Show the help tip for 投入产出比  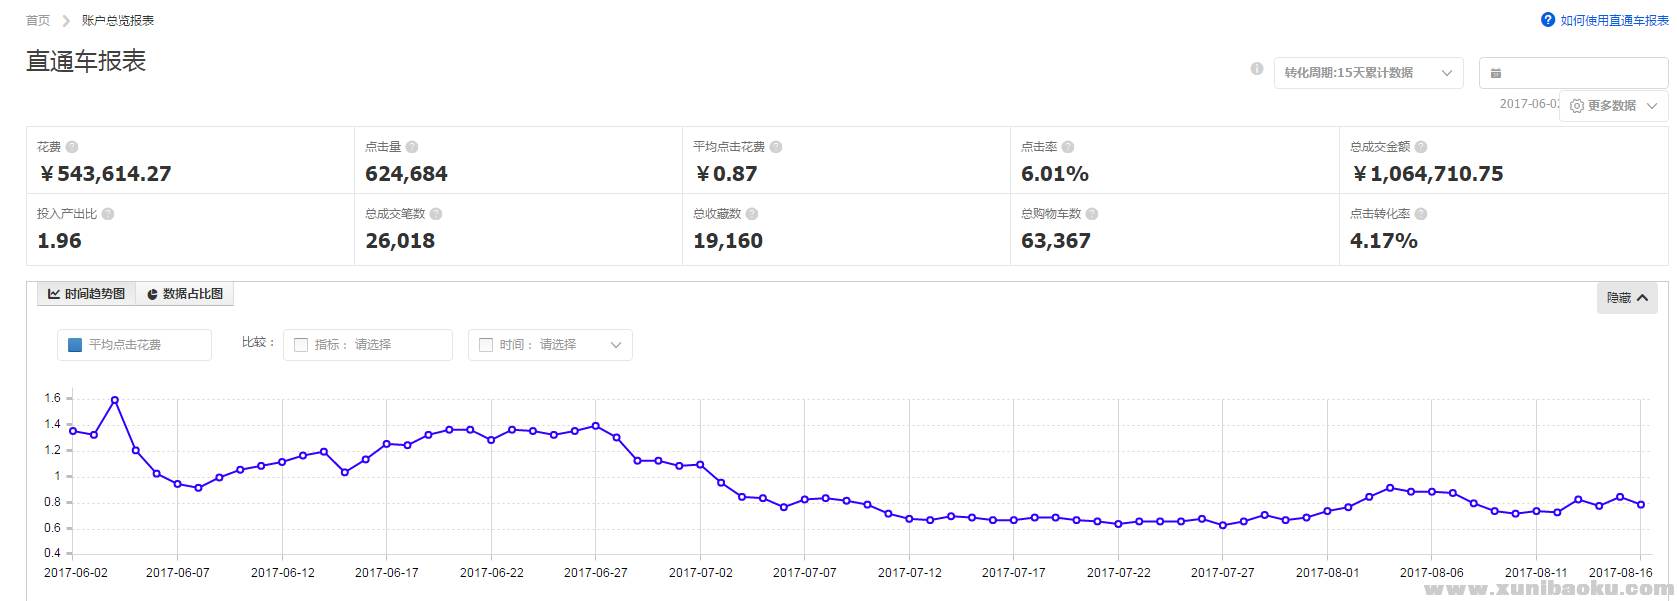[108, 214]
